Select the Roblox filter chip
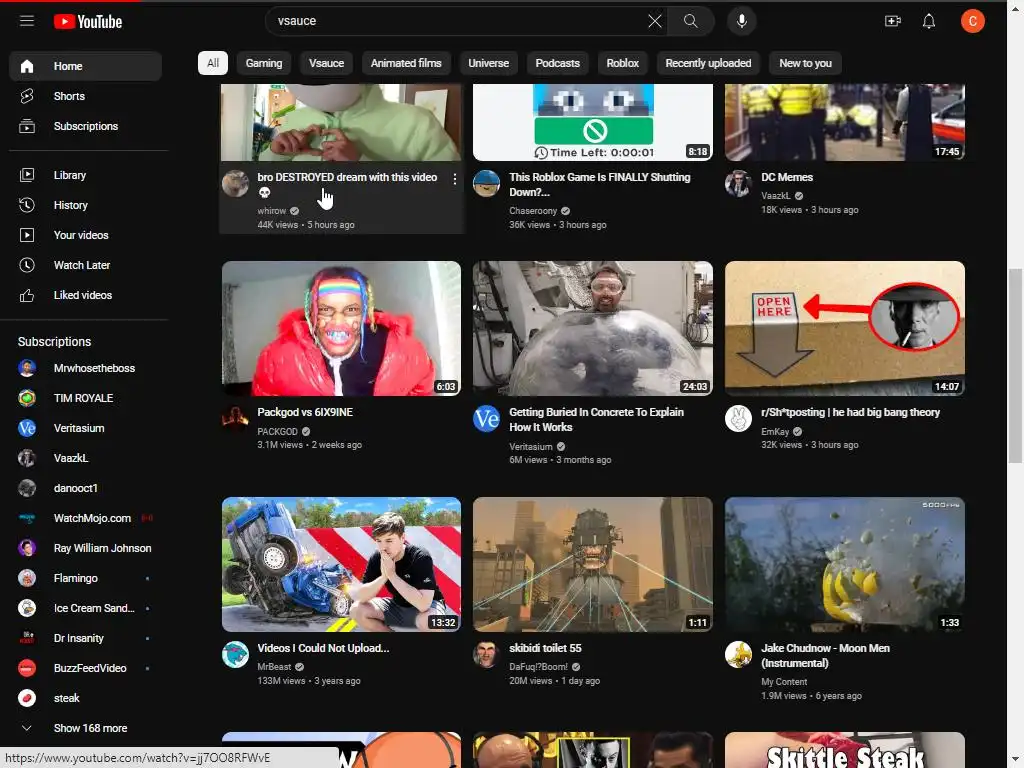Viewport: 1024px width, 768px height. tap(622, 63)
